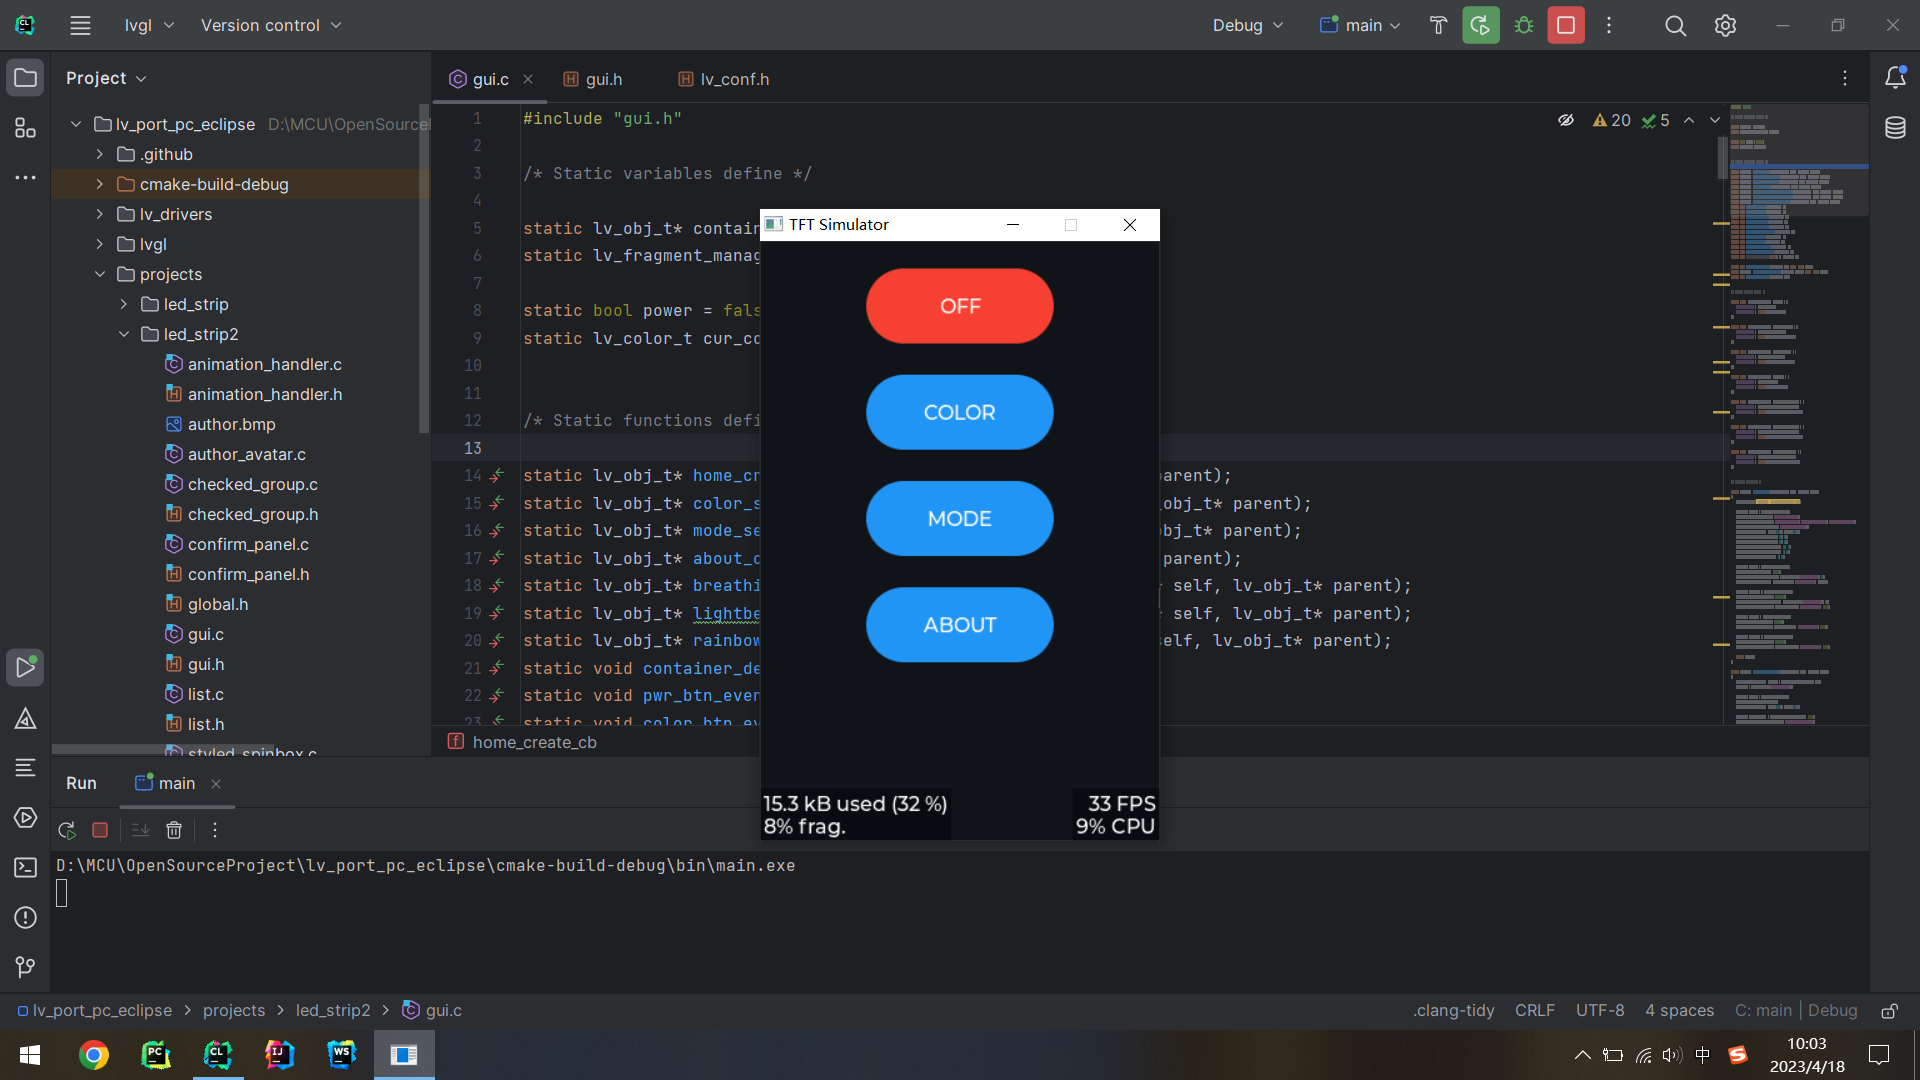Open the Services tool window icon
The width and height of the screenshot is (1920, 1080).
click(25, 818)
